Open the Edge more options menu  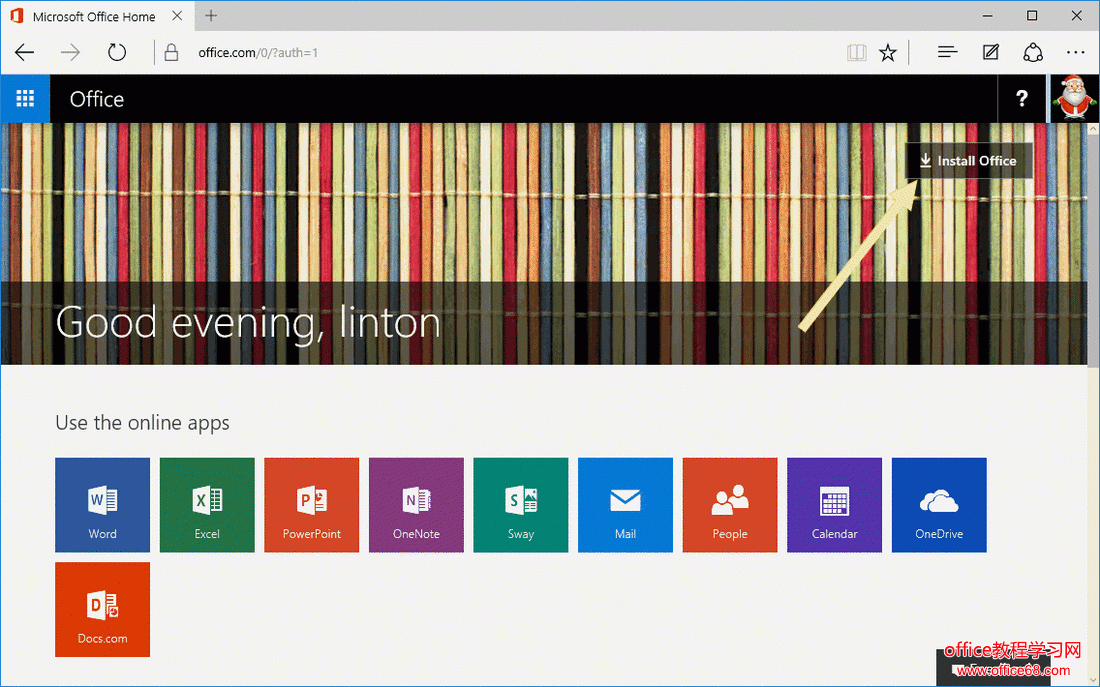pyautogui.click(x=1075, y=52)
